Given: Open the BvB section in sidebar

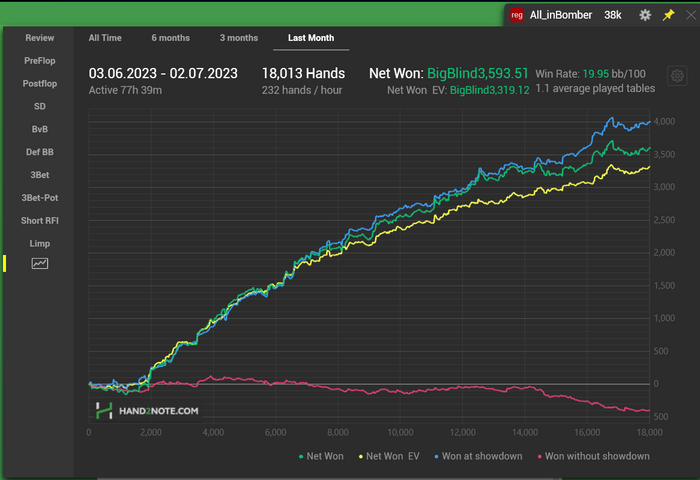Looking at the screenshot, I should 40,129.
